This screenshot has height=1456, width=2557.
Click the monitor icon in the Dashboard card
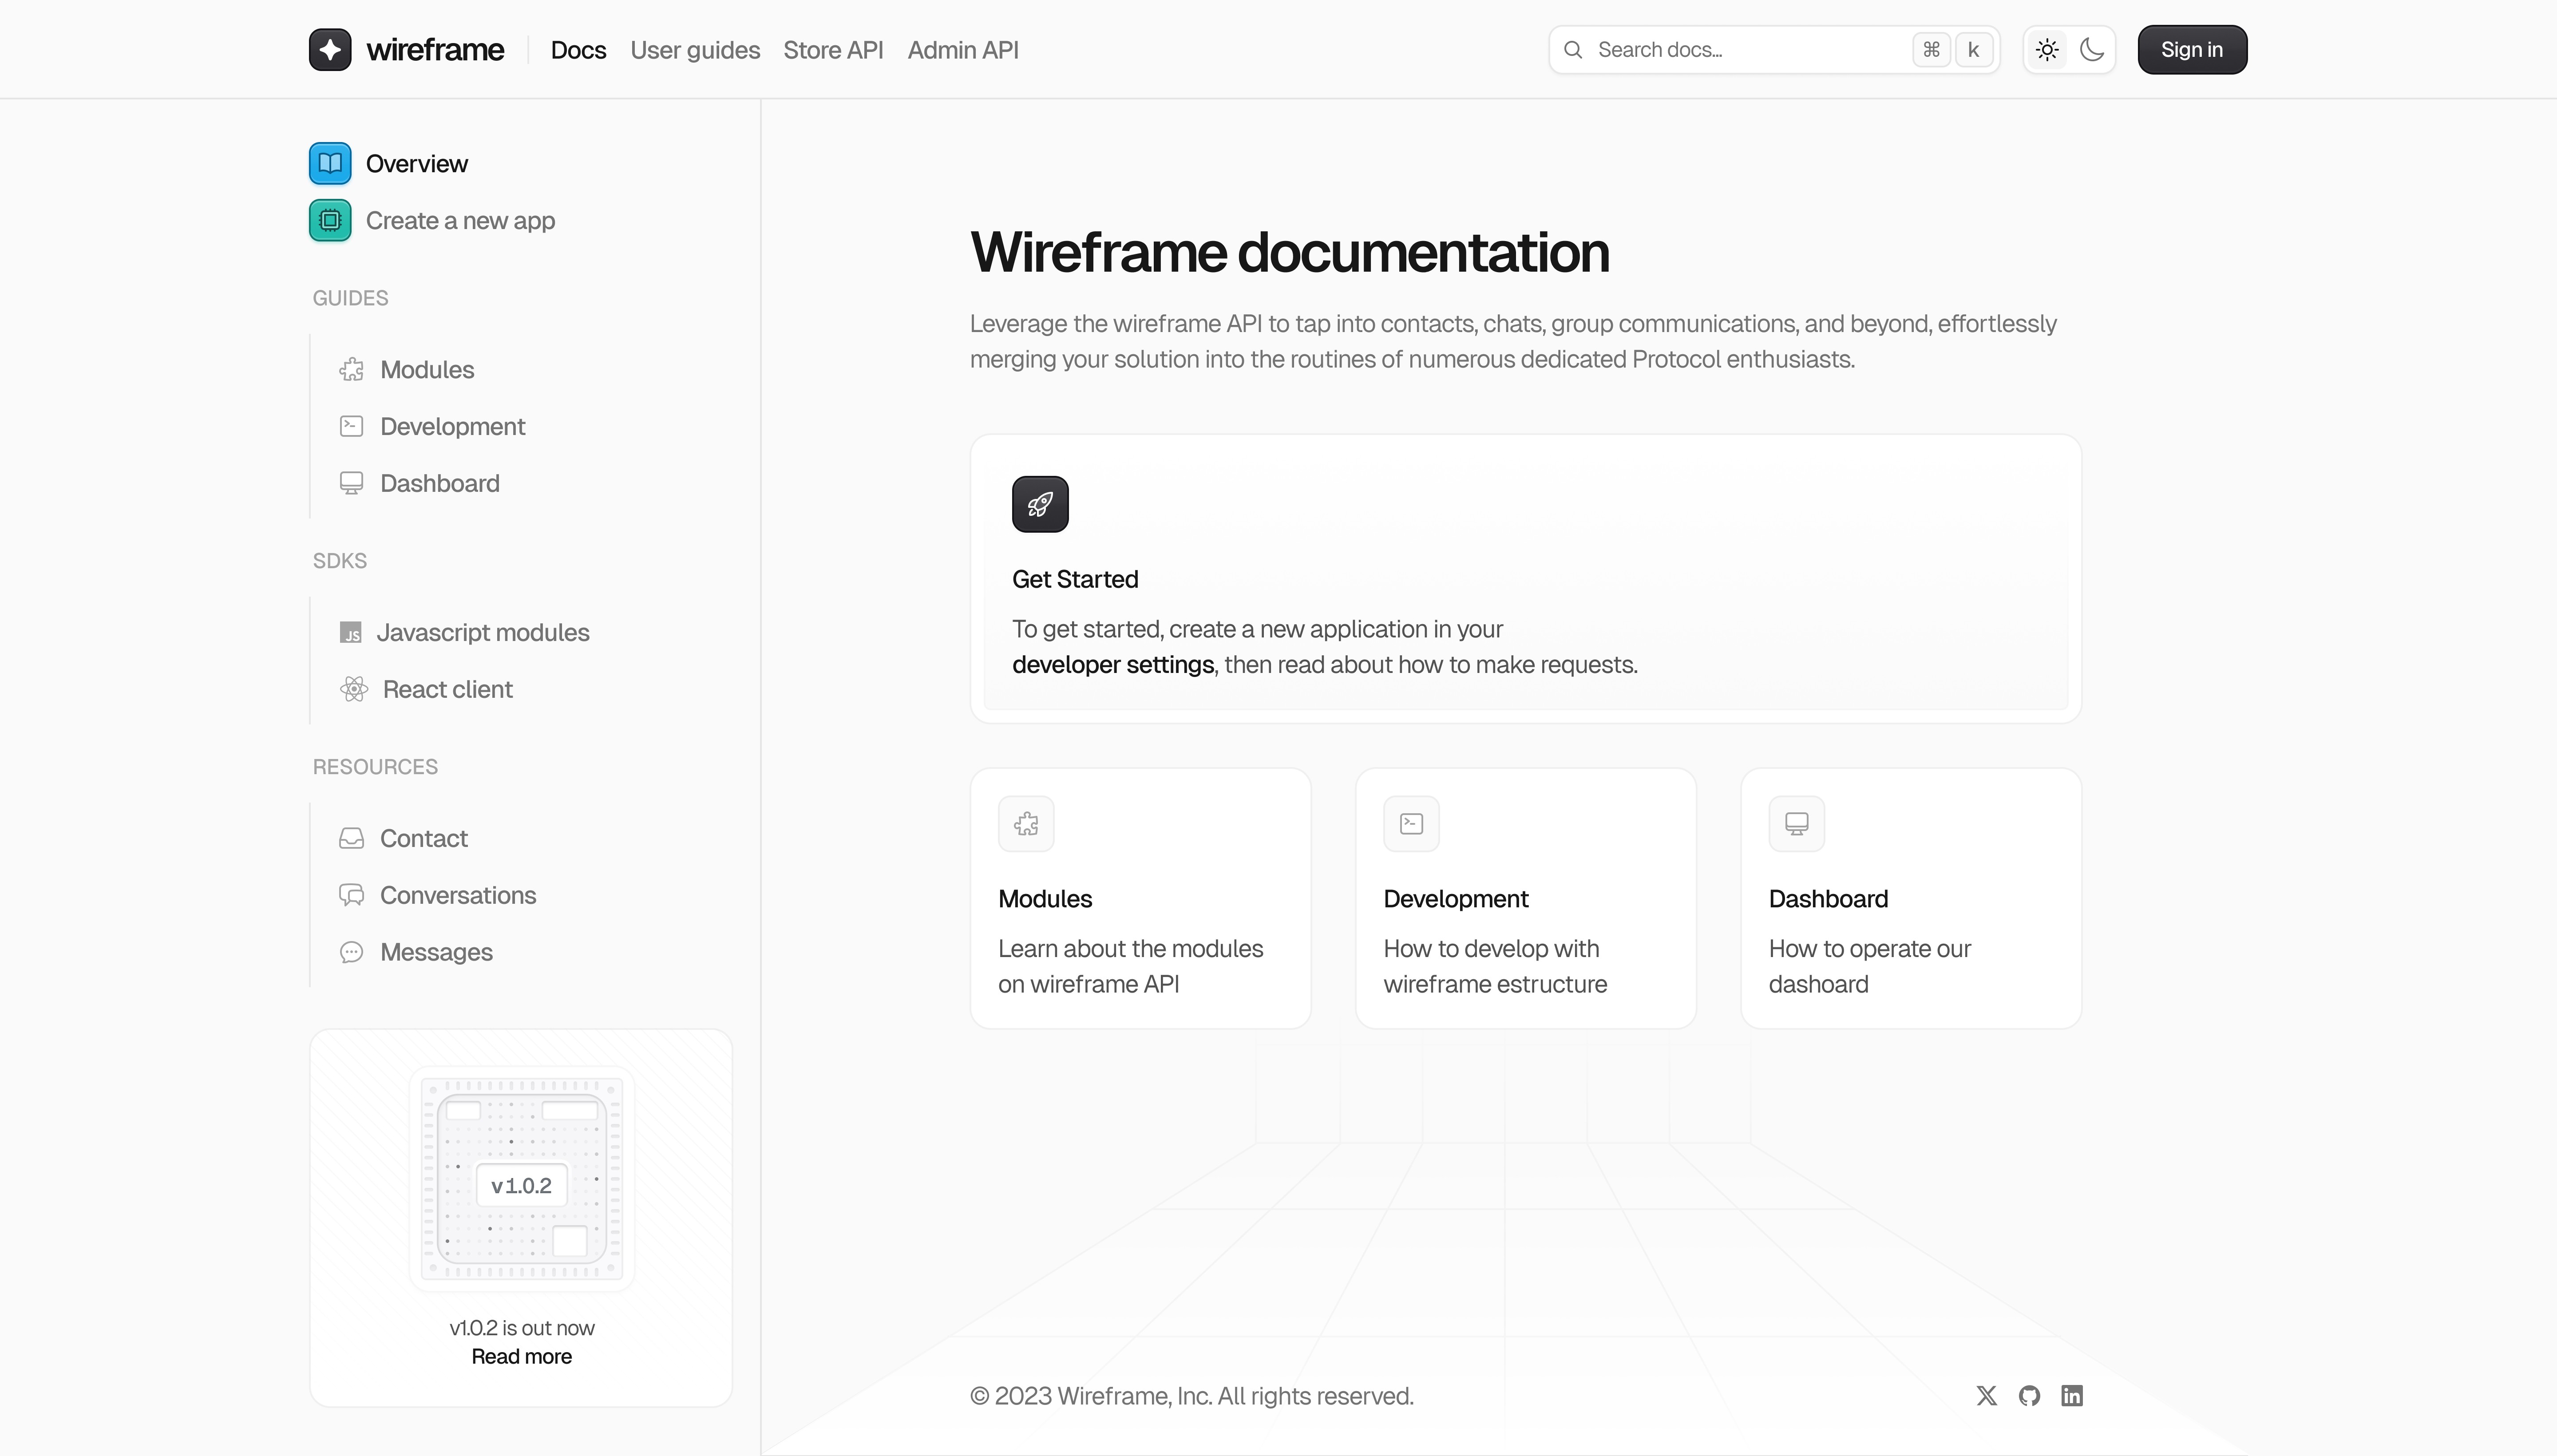pyautogui.click(x=1797, y=824)
